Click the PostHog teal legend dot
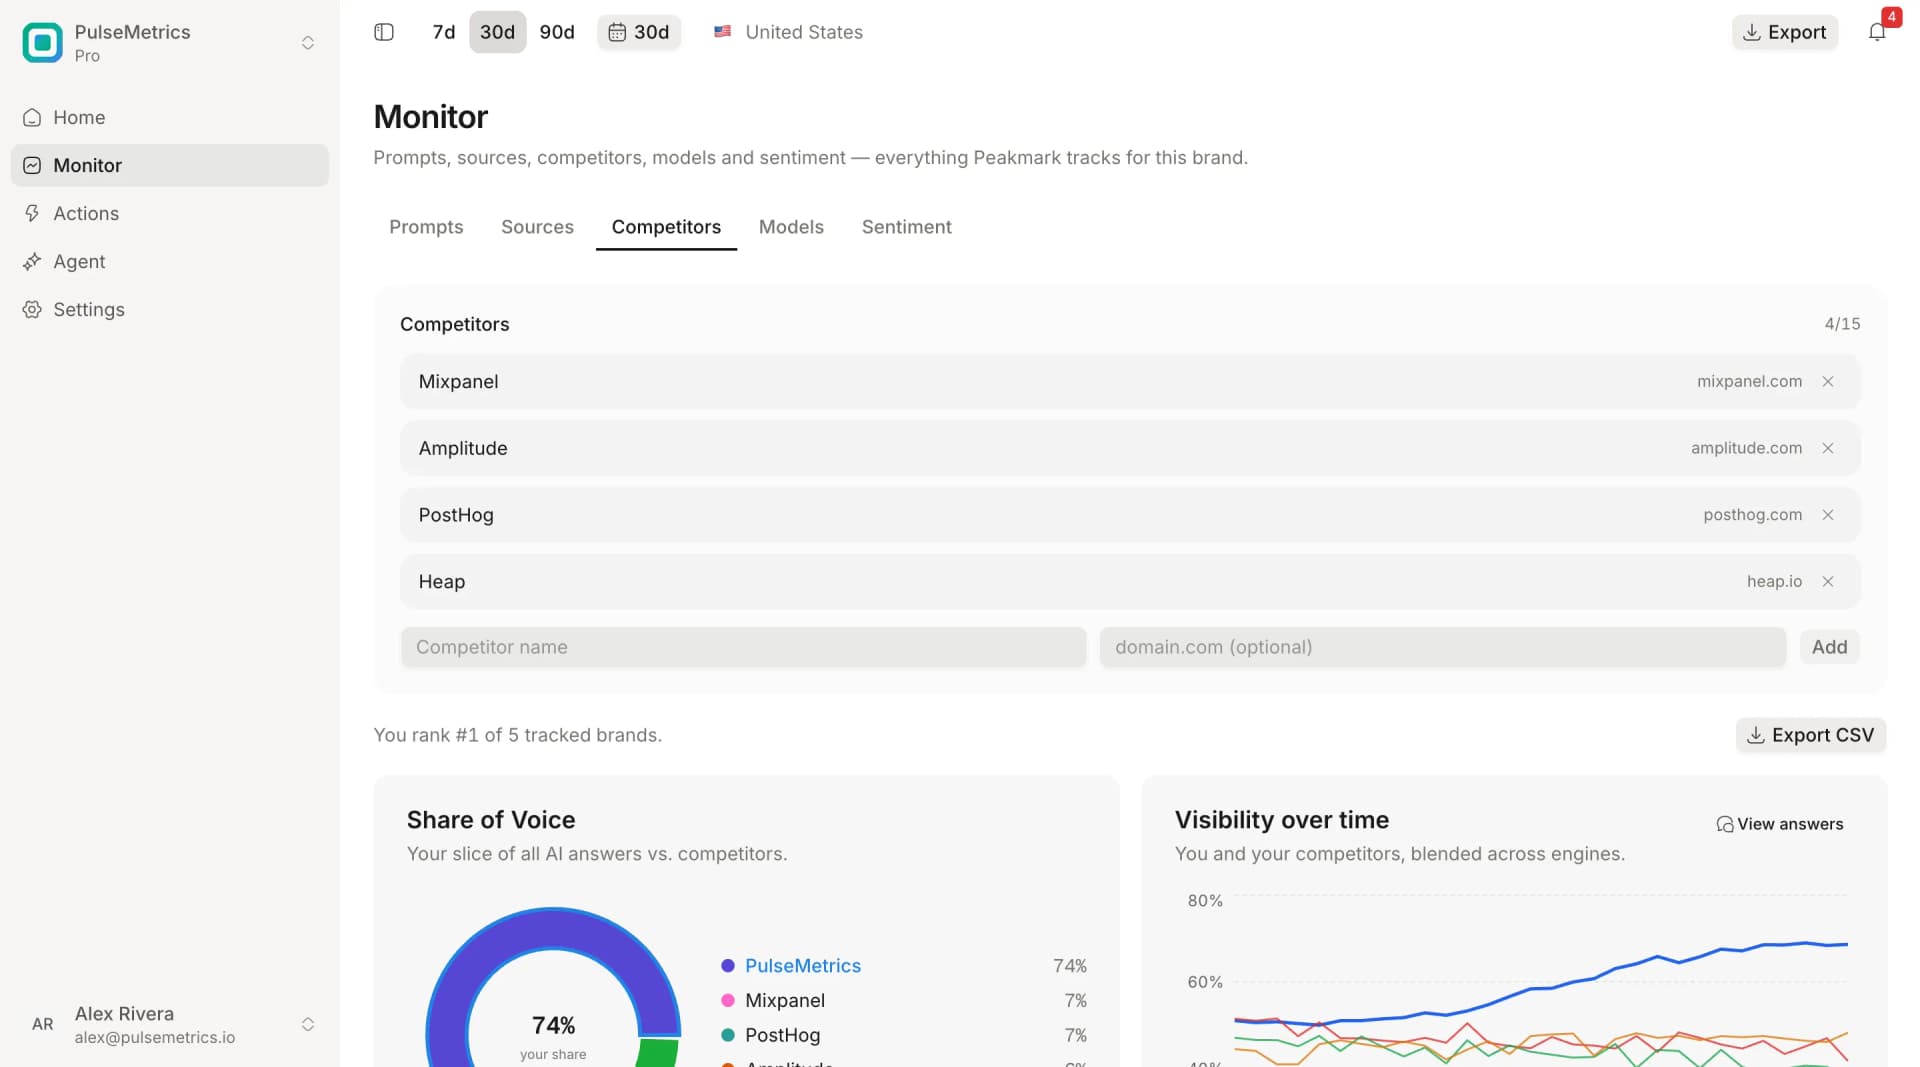 click(x=728, y=1035)
